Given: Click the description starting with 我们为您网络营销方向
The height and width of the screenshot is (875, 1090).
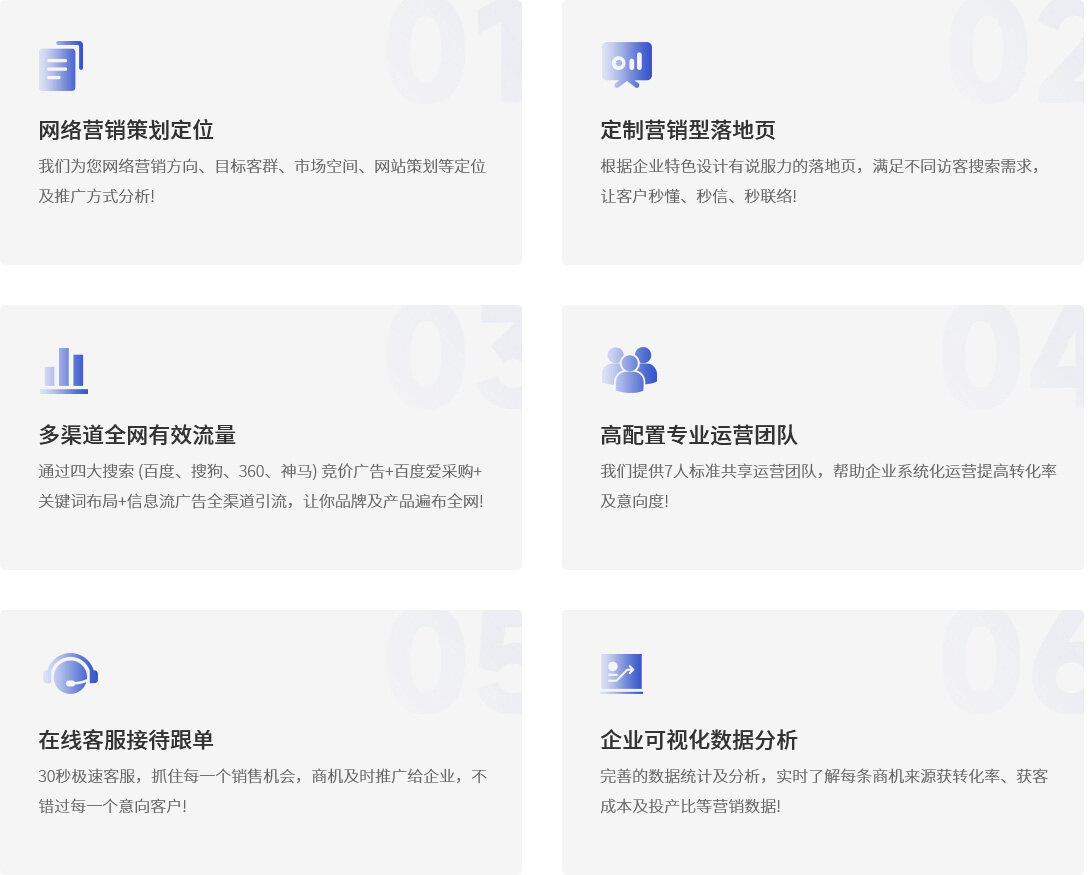Looking at the screenshot, I should click(x=262, y=181).
